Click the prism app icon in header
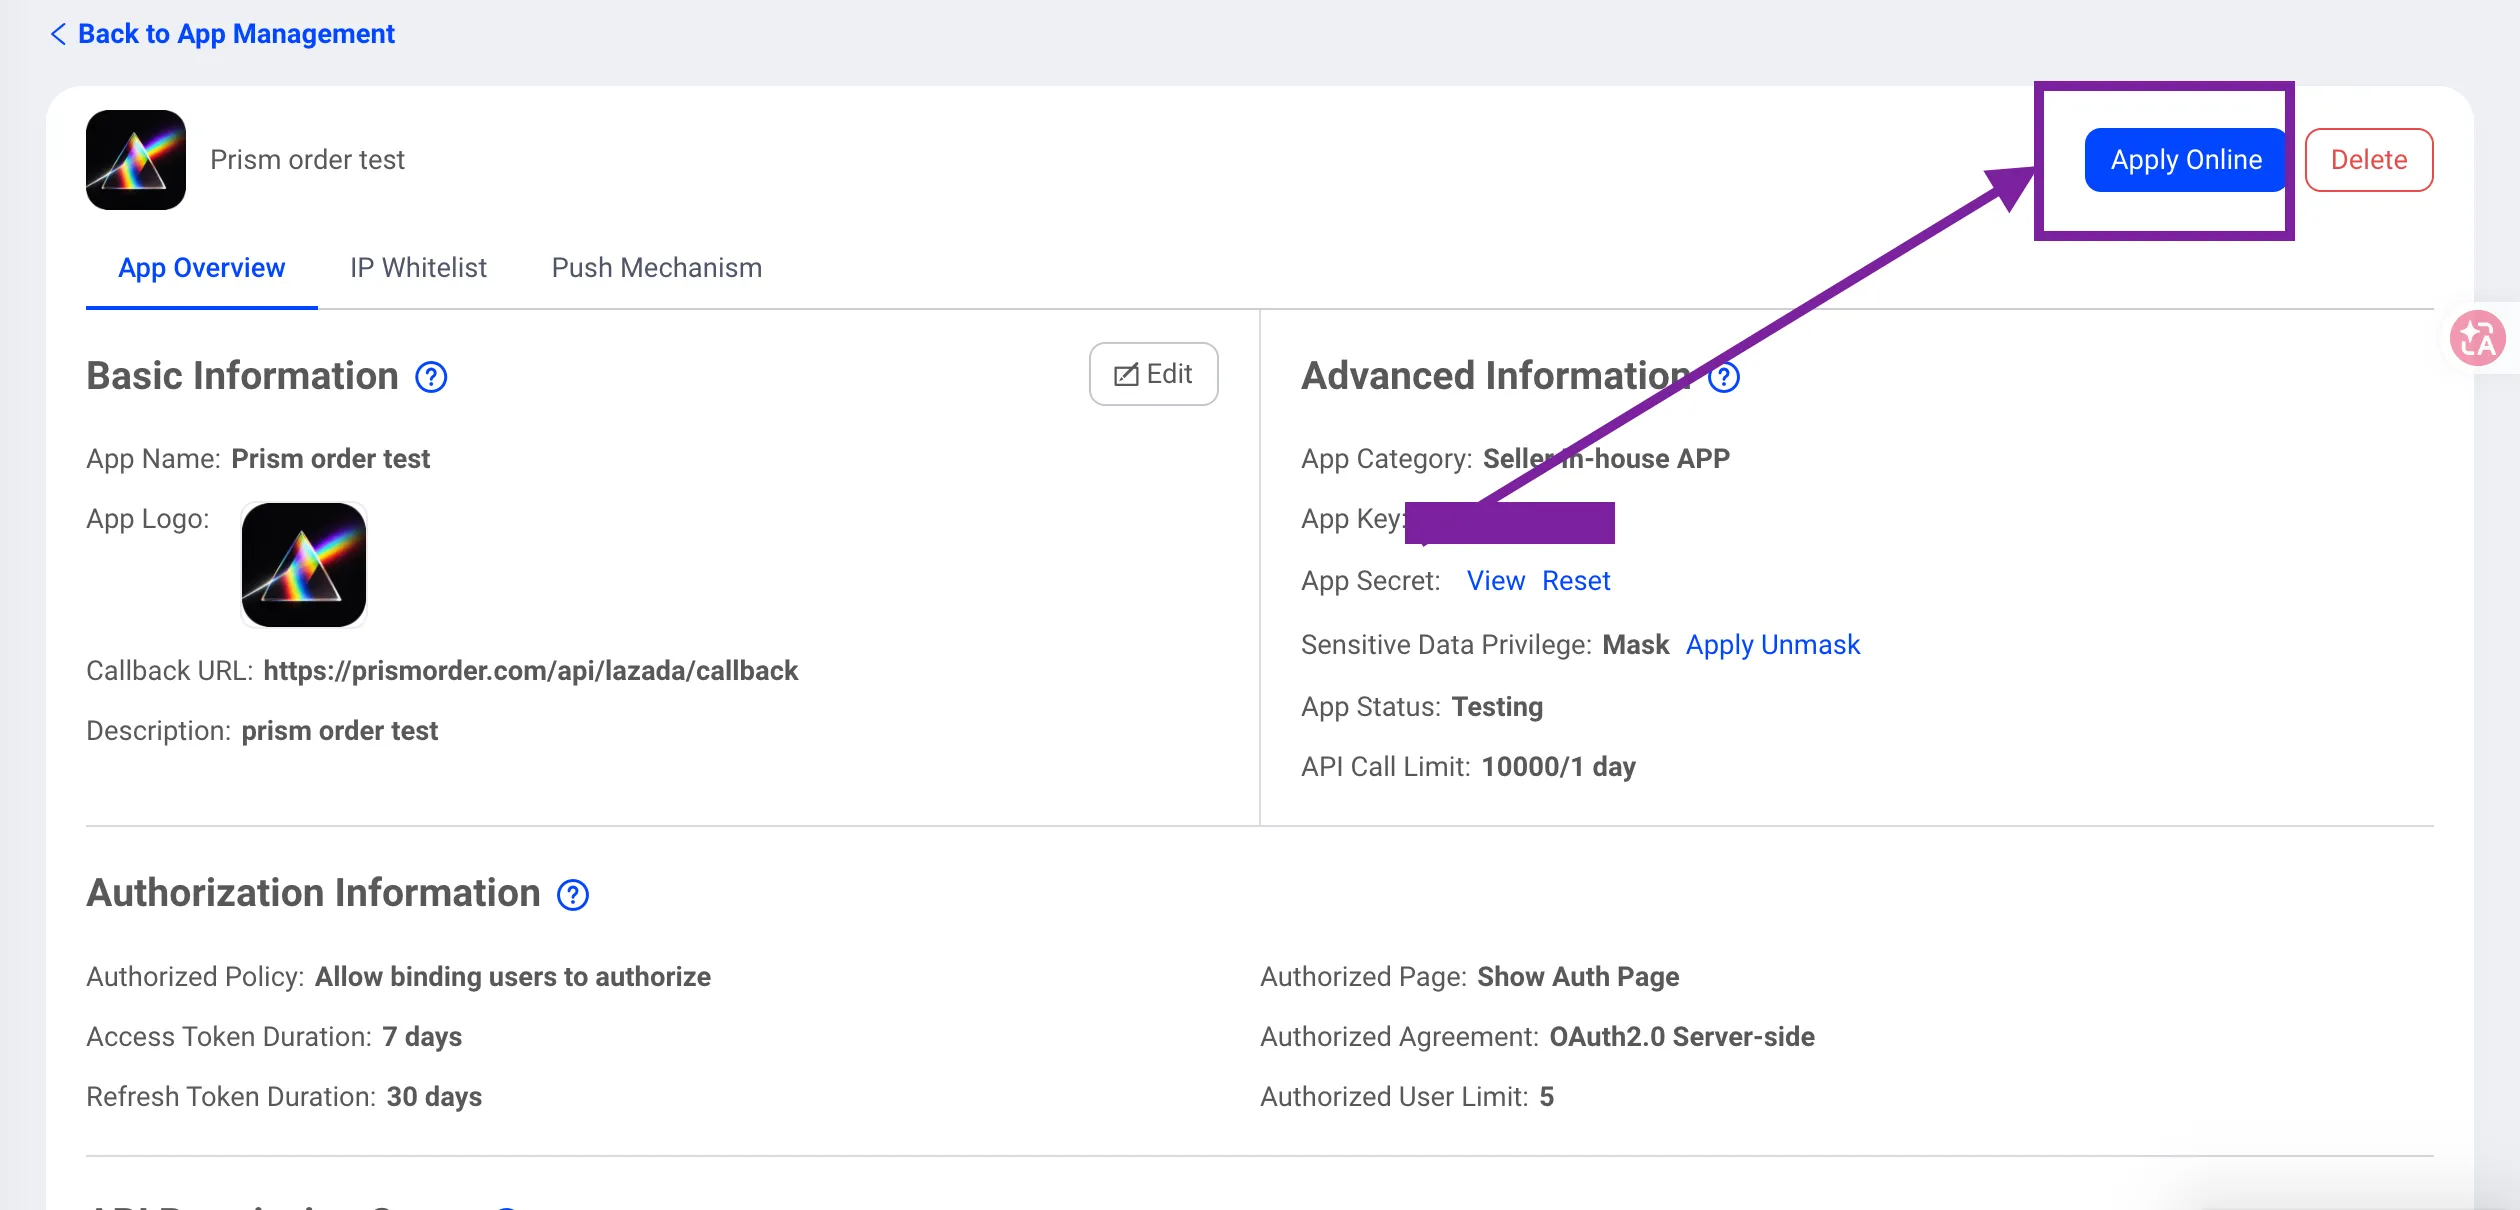This screenshot has height=1210, width=2520. 136,160
